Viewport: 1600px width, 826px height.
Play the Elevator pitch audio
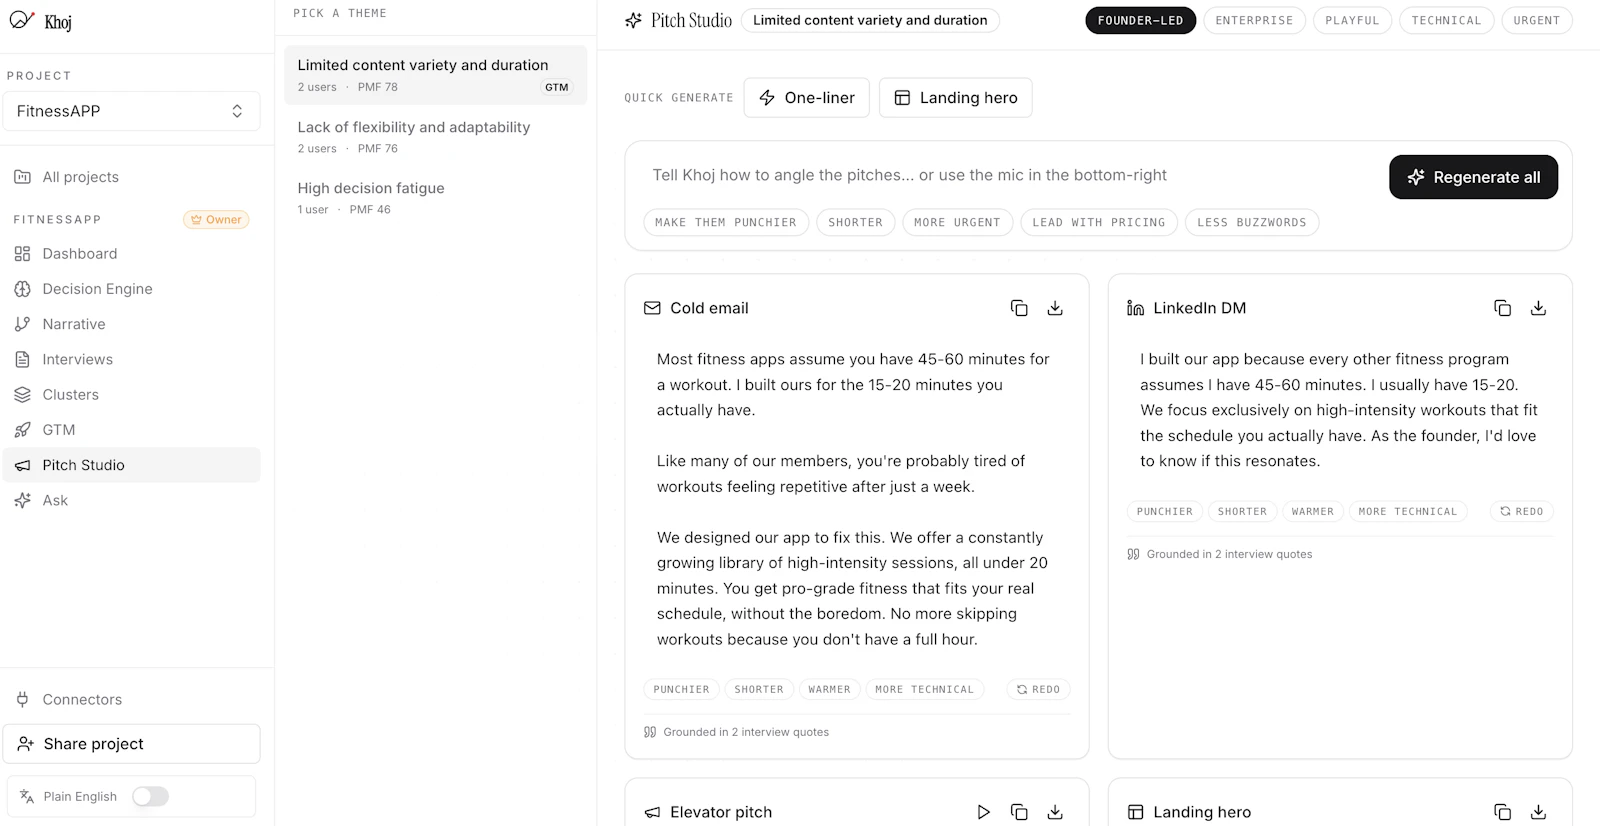(x=983, y=812)
